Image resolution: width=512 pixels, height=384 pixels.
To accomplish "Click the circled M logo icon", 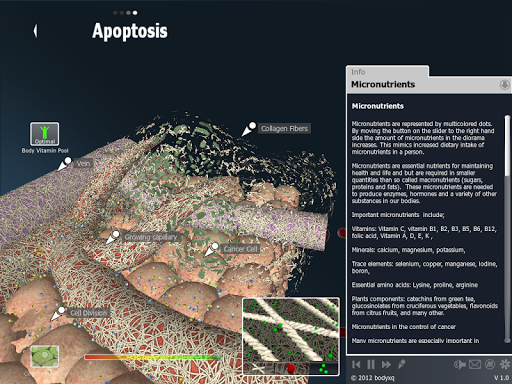I will pyautogui.click(x=489, y=364).
